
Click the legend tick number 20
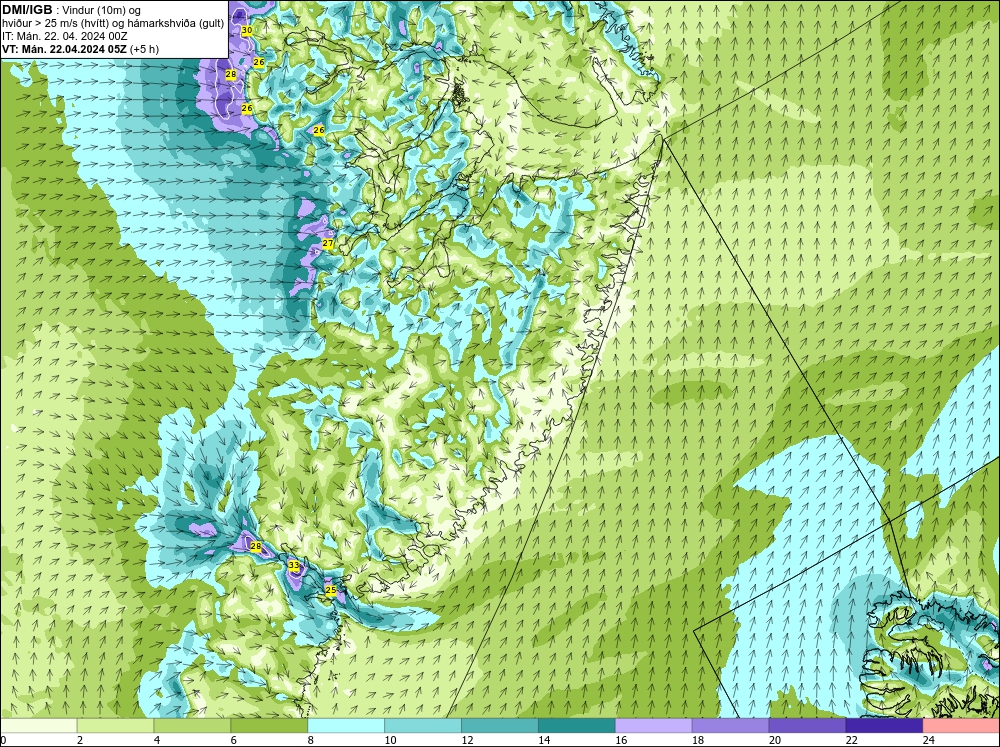775,740
